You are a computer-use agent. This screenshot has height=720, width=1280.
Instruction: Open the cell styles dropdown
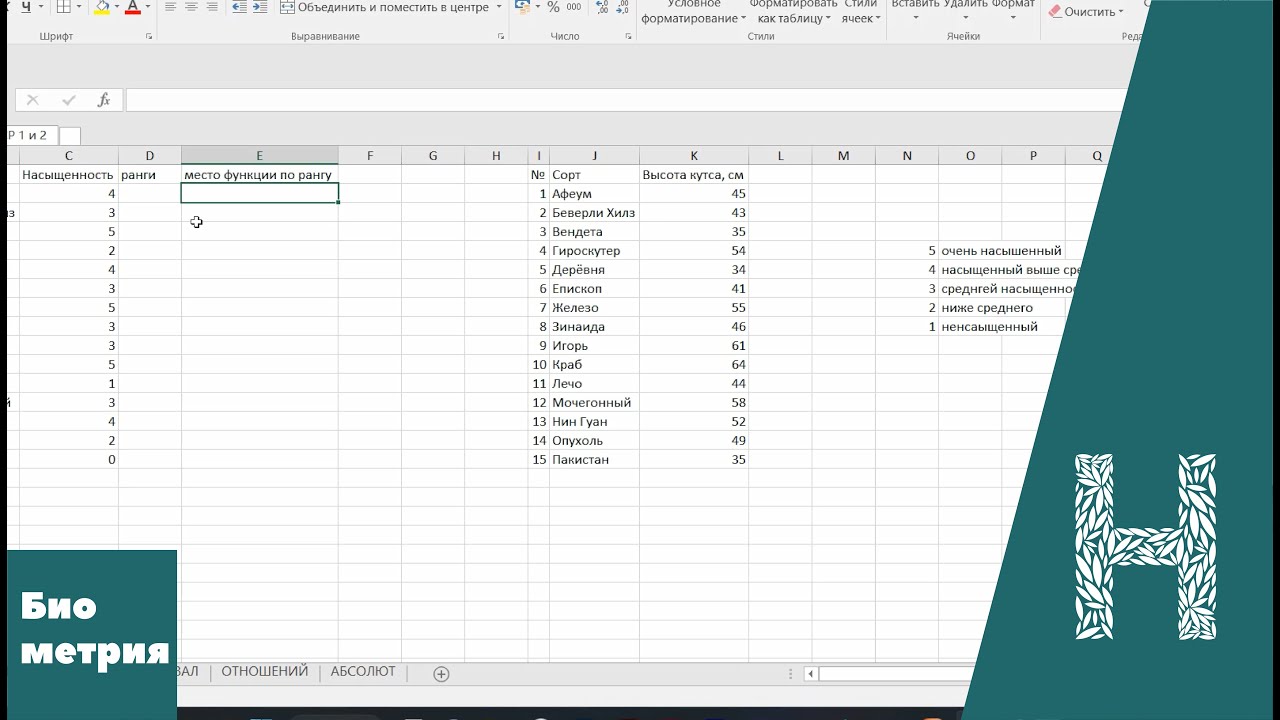pos(860,12)
